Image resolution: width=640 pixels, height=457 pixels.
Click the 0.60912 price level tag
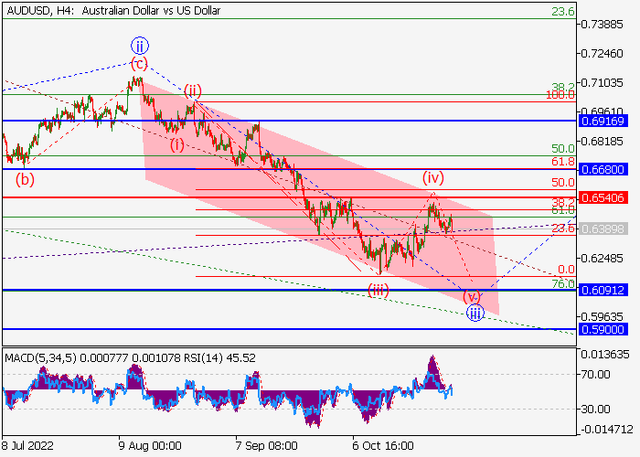point(603,290)
